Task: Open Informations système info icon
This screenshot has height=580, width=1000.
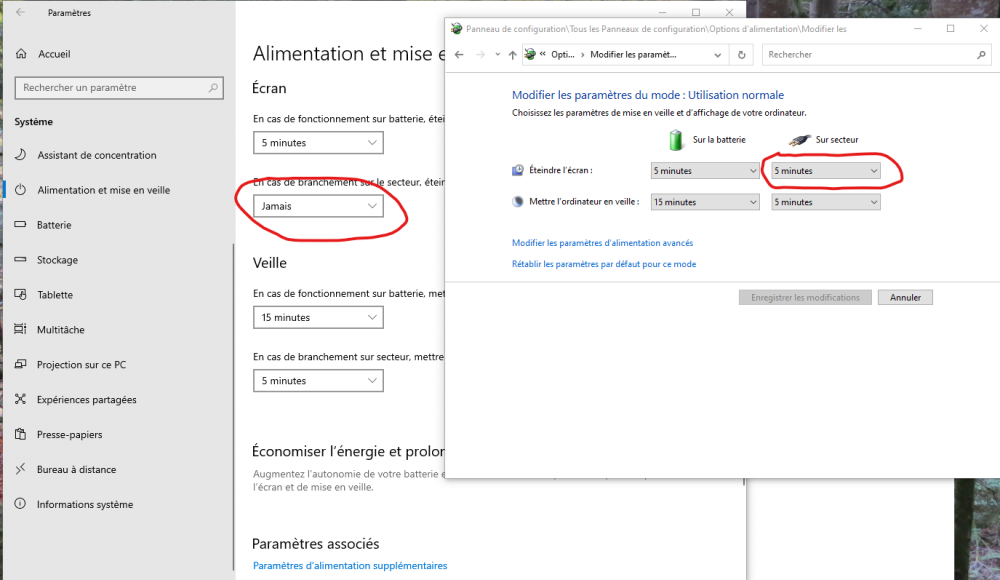Action: [x=20, y=503]
